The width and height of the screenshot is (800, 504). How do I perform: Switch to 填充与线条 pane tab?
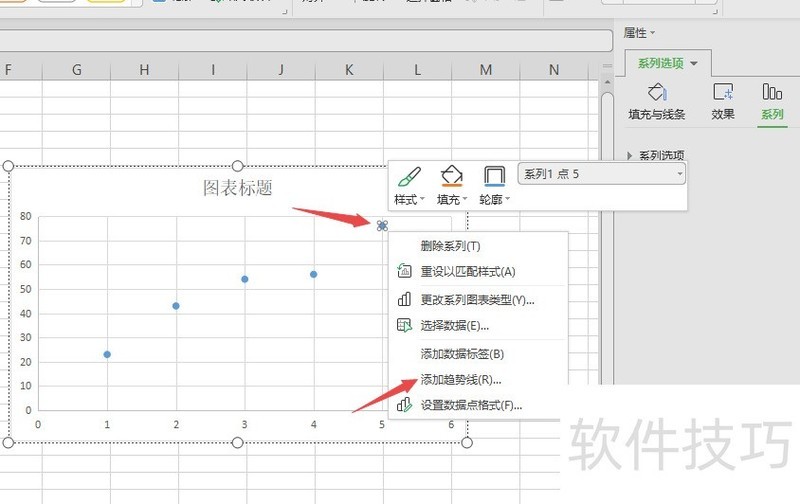pyautogui.click(x=657, y=102)
